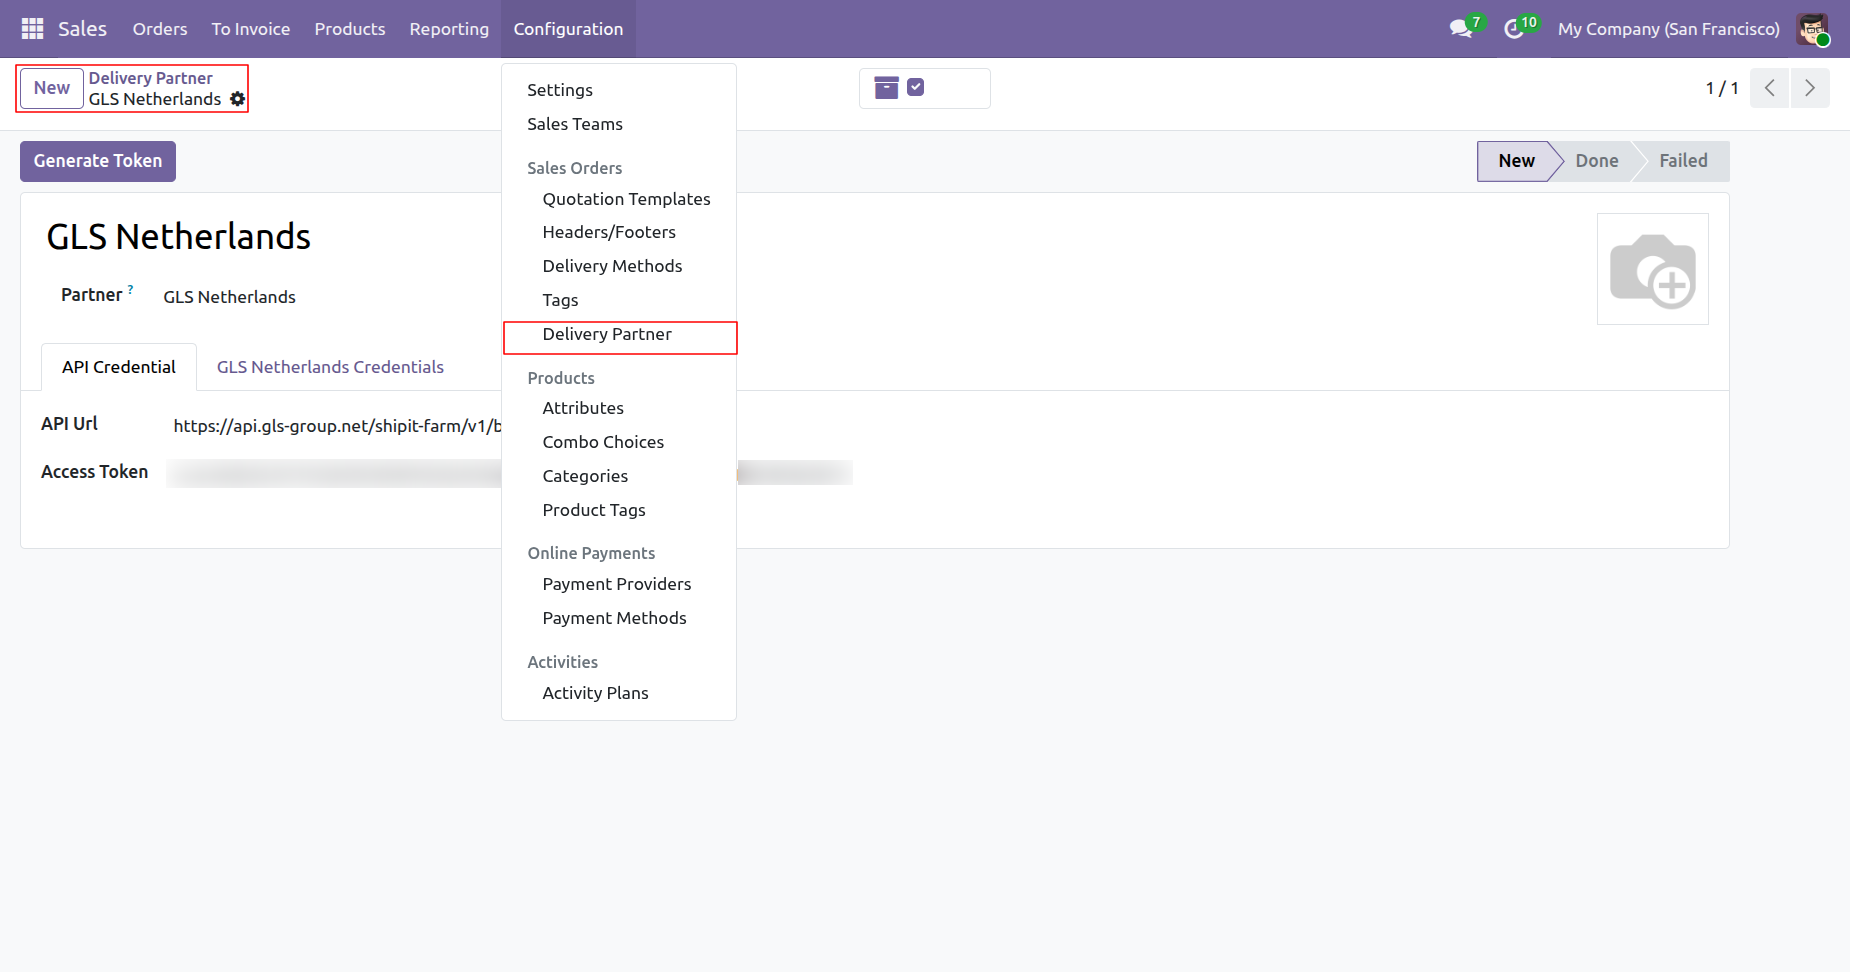This screenshot has width=1850, height=972.
Task: Click the Activities section header
Action: click(x=563, y=662)
